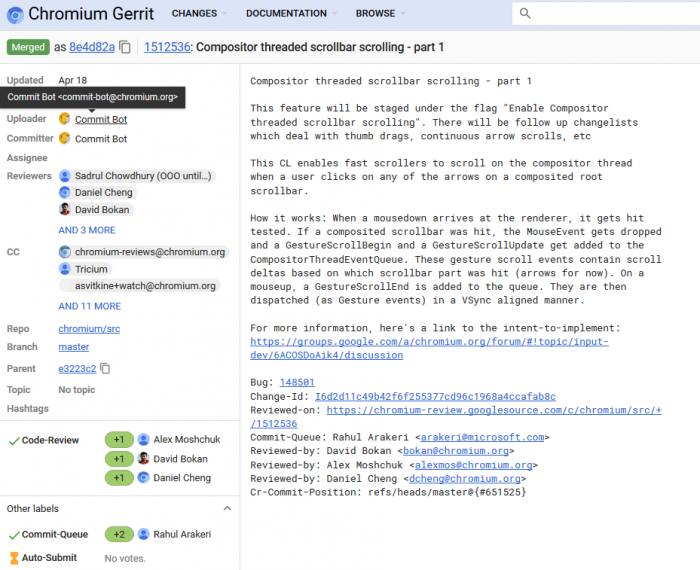700x570 pixels.
Task: Open change number 1512536 link
Action: tap(166, 47)
